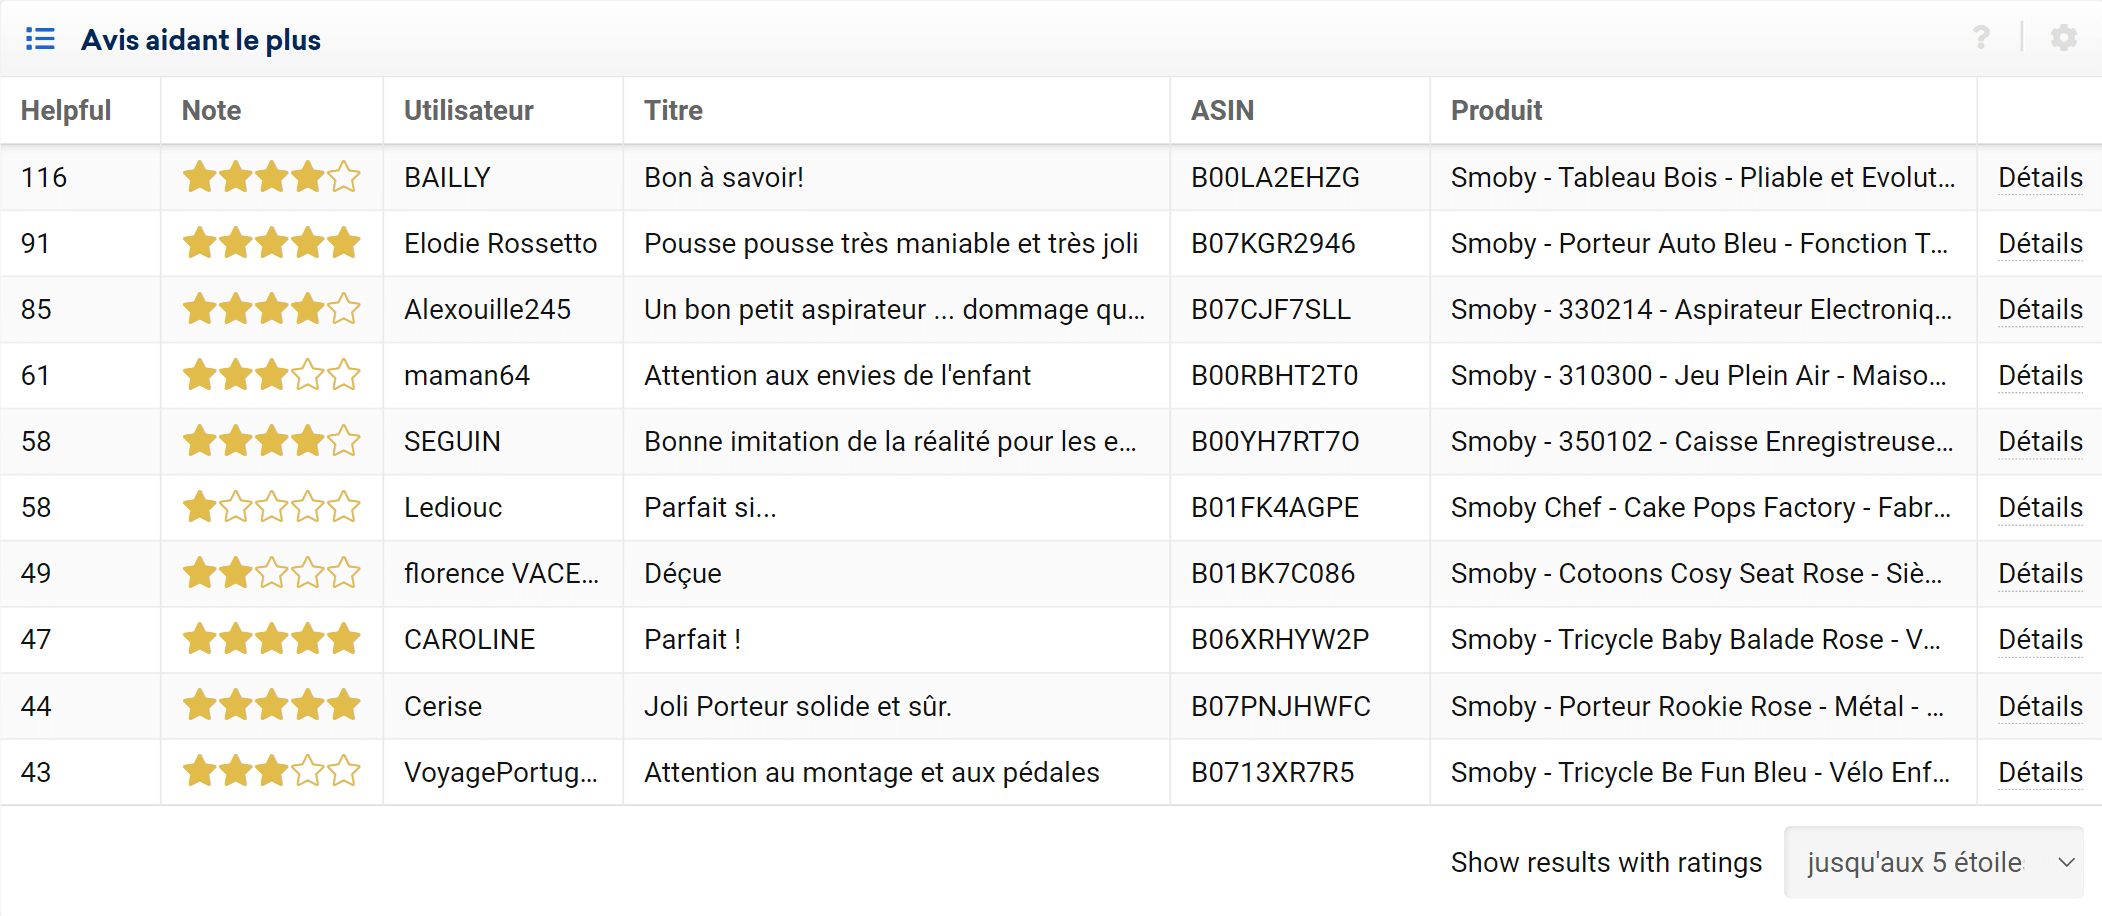Screen dimensions: 2102x916
Task: Click the ASIN column header
Action: click(x=1222, y=110)
